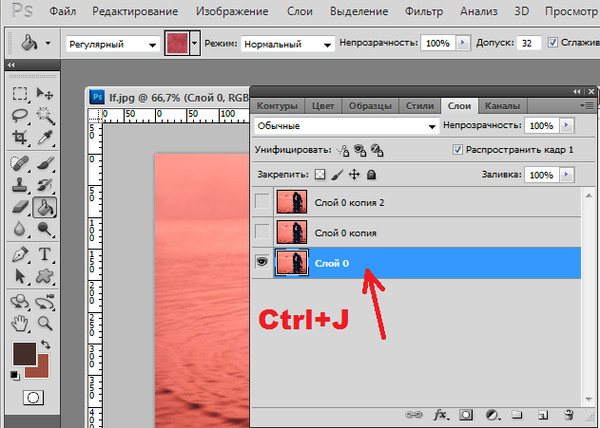Select the Lasso tool
This screenshot has height=428, width=600.
point(20,115)
